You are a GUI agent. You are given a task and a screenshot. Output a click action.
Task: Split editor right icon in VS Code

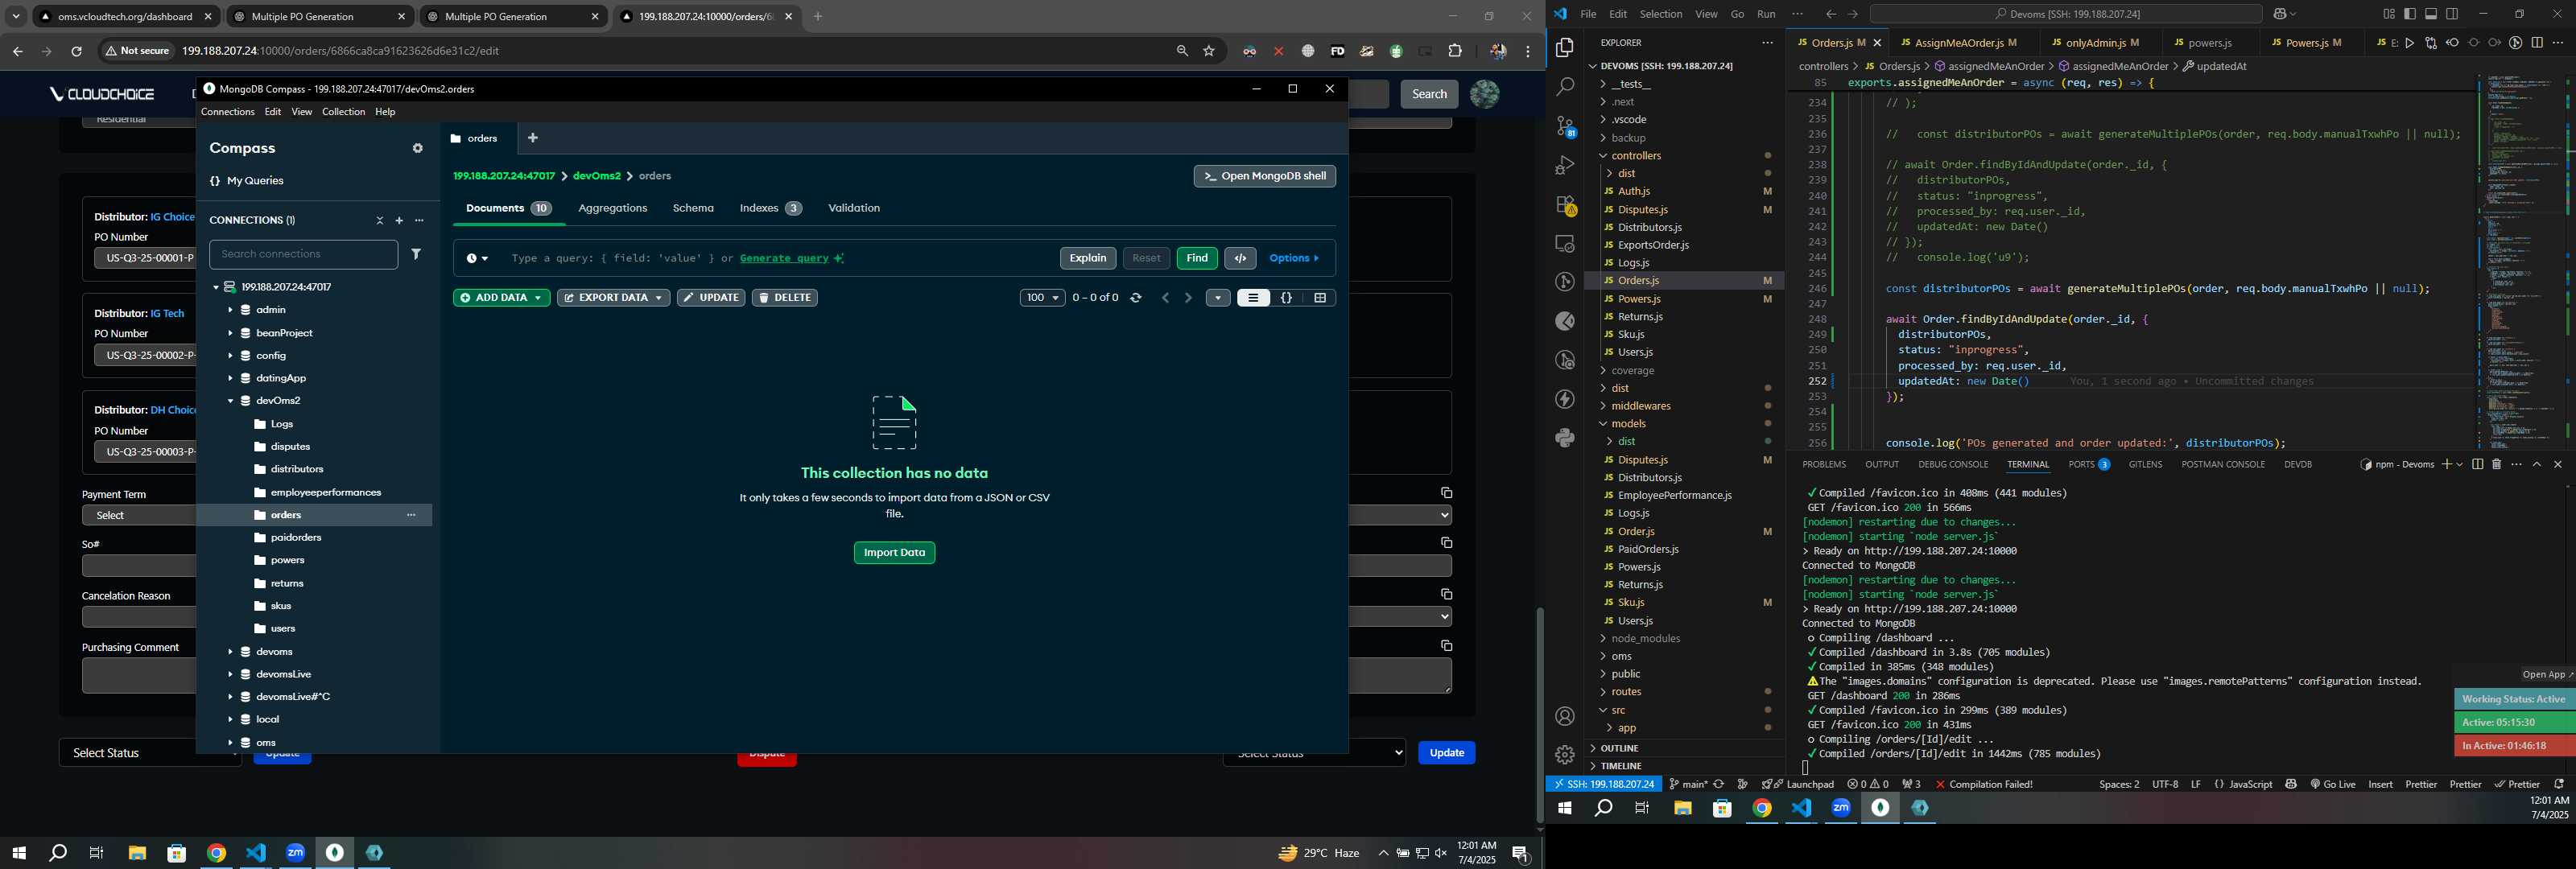2537,43
